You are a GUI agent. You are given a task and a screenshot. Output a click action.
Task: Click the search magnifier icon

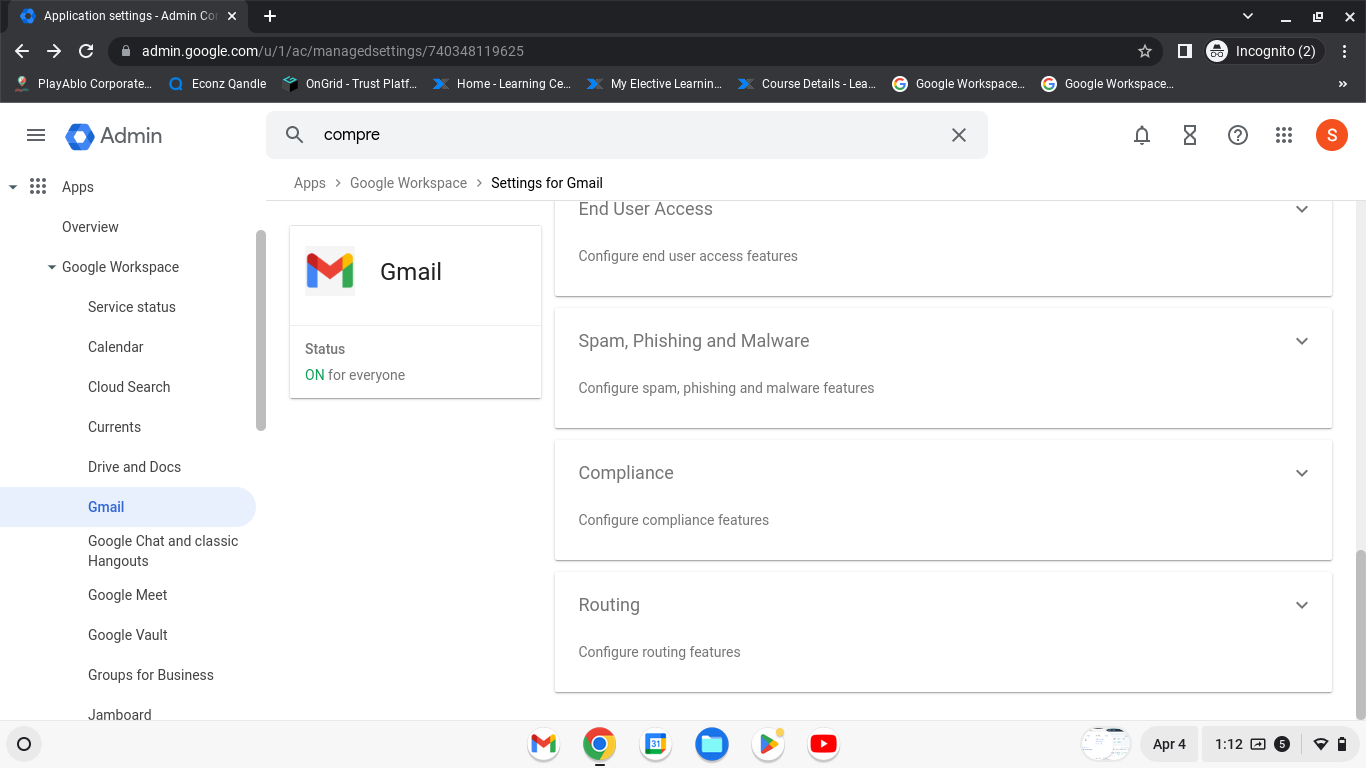point(294,135)
